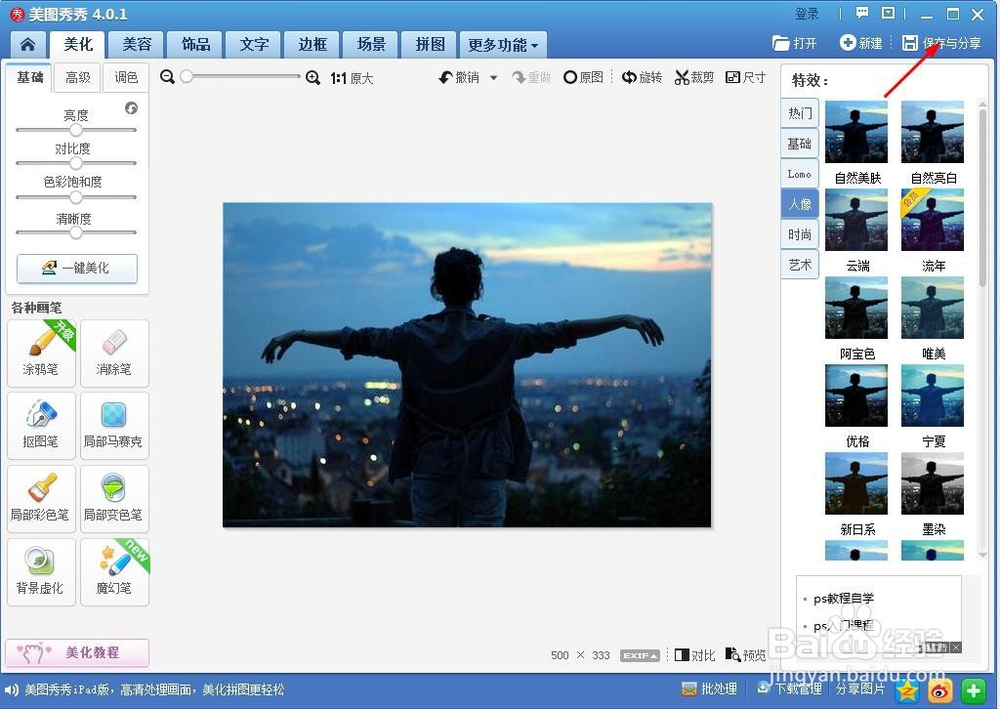Click the 清晰度 sharpness slider handle
The image size is (1000, 709).
tap(76, 232)
